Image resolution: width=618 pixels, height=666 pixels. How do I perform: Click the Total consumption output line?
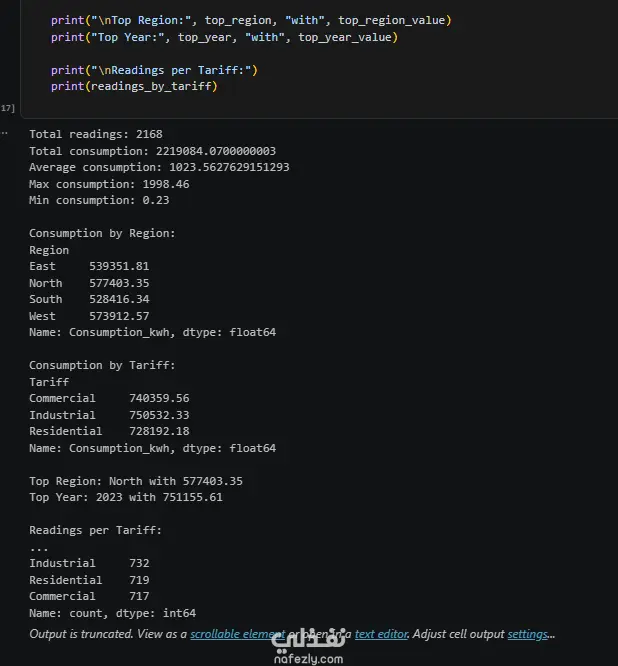(152, 151)
